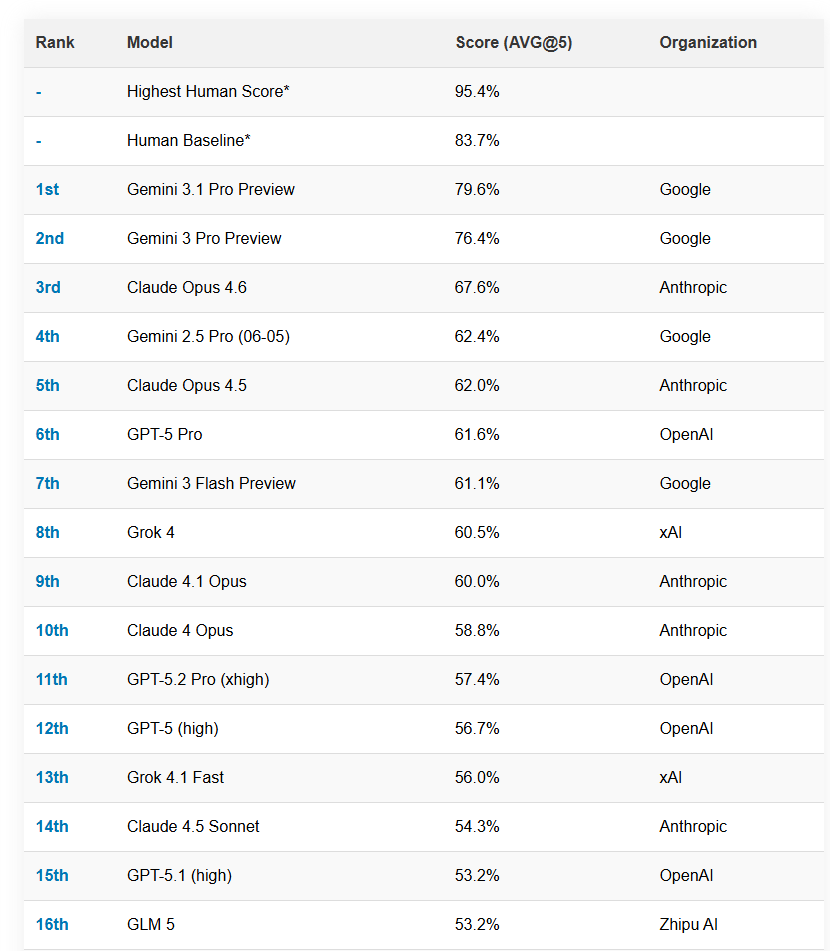Select the Organization column header

pos(707,43)
